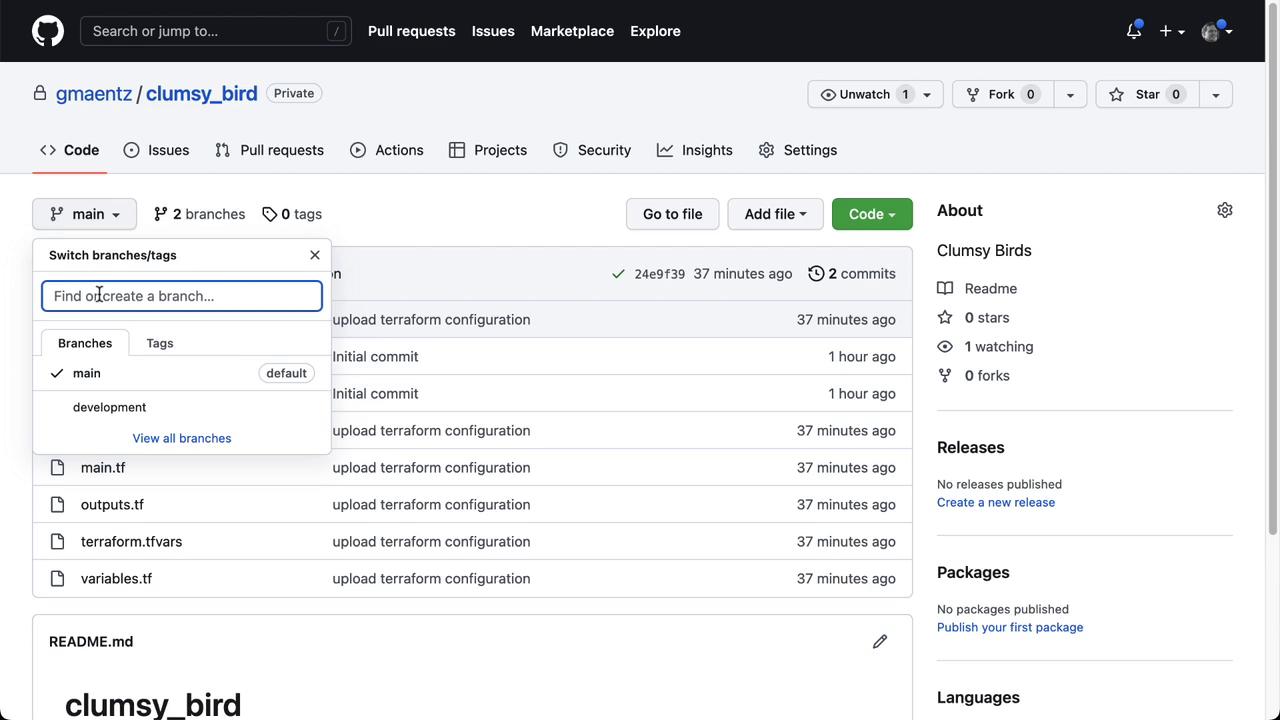Image resolution: width=1280 pixels, height=720 pixels.
Task: Close the Switch branches/tags popup
Action: (315, 255)
